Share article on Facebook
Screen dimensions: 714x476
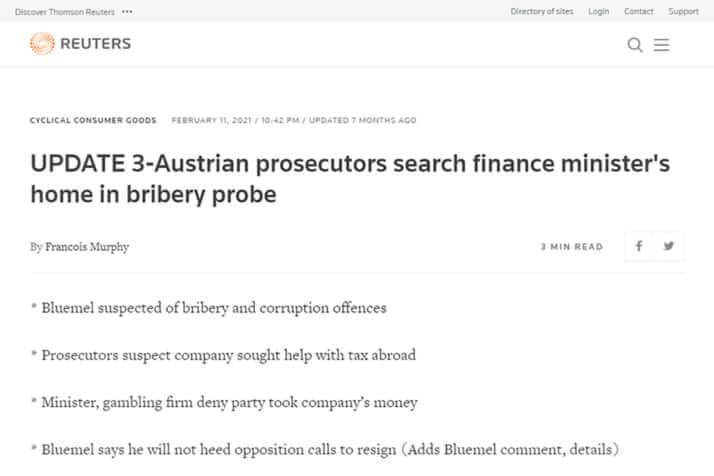coord(639,246)
